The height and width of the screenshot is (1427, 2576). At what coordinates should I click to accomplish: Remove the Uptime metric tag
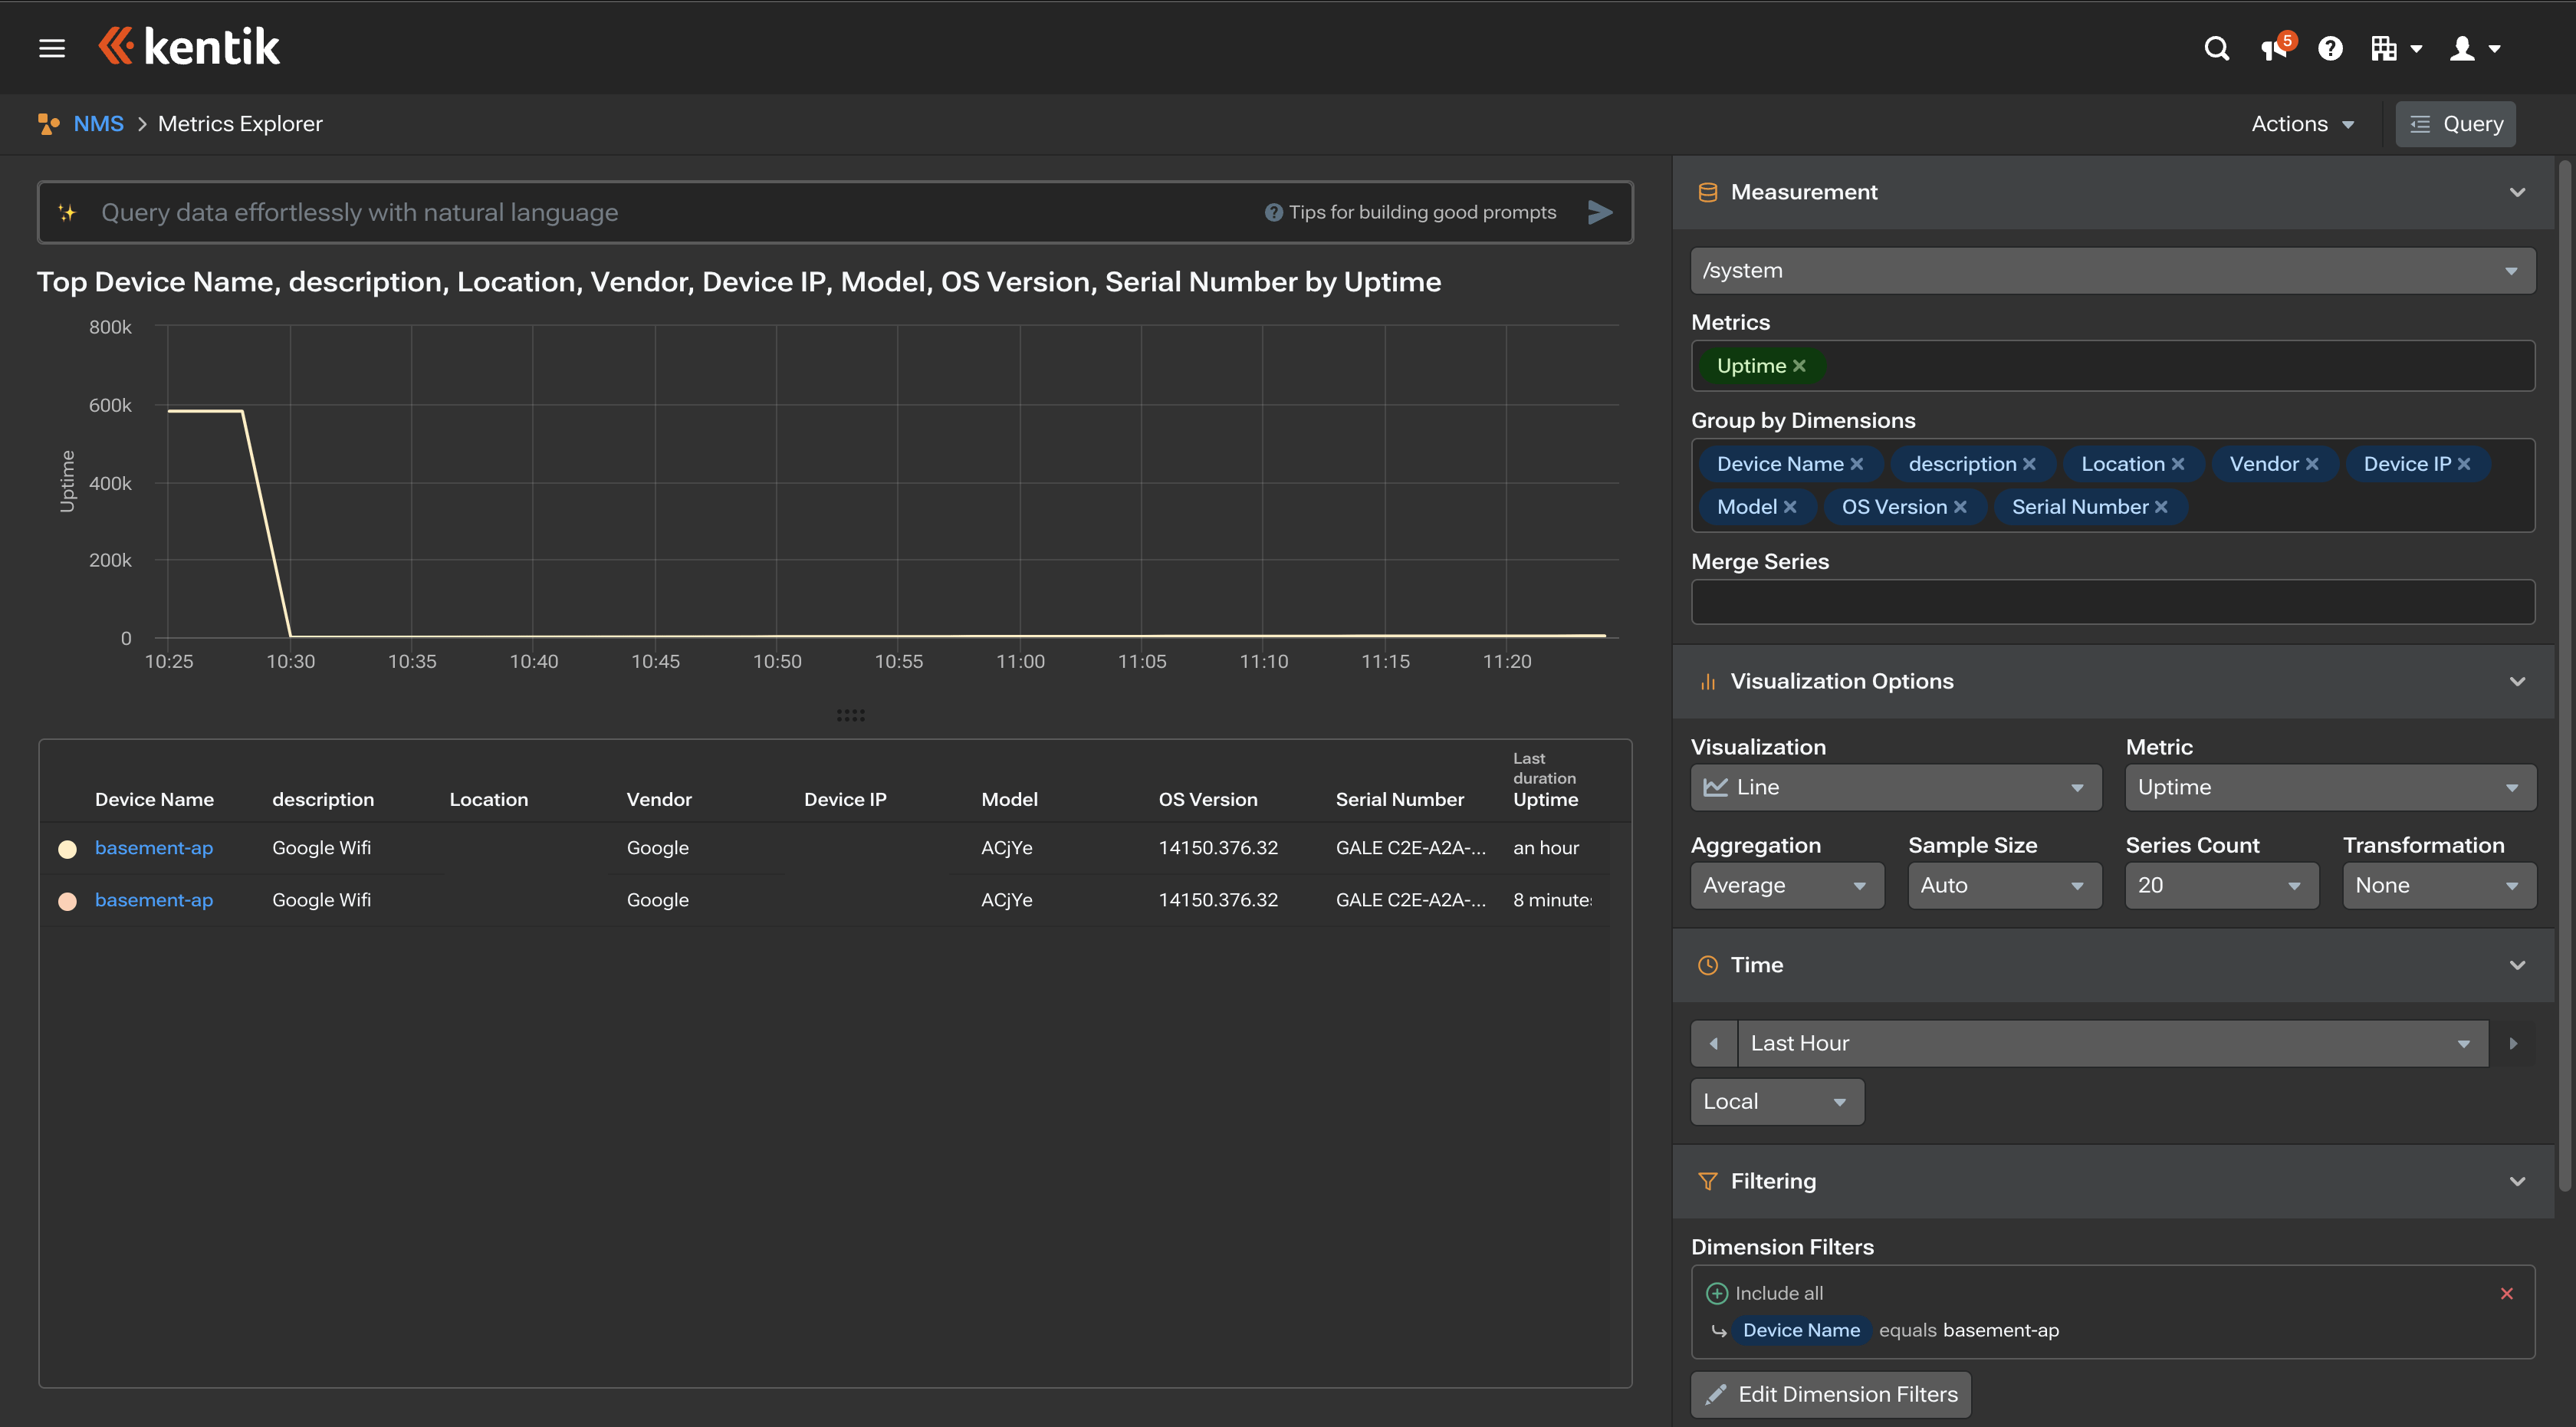coord(1799,366)
